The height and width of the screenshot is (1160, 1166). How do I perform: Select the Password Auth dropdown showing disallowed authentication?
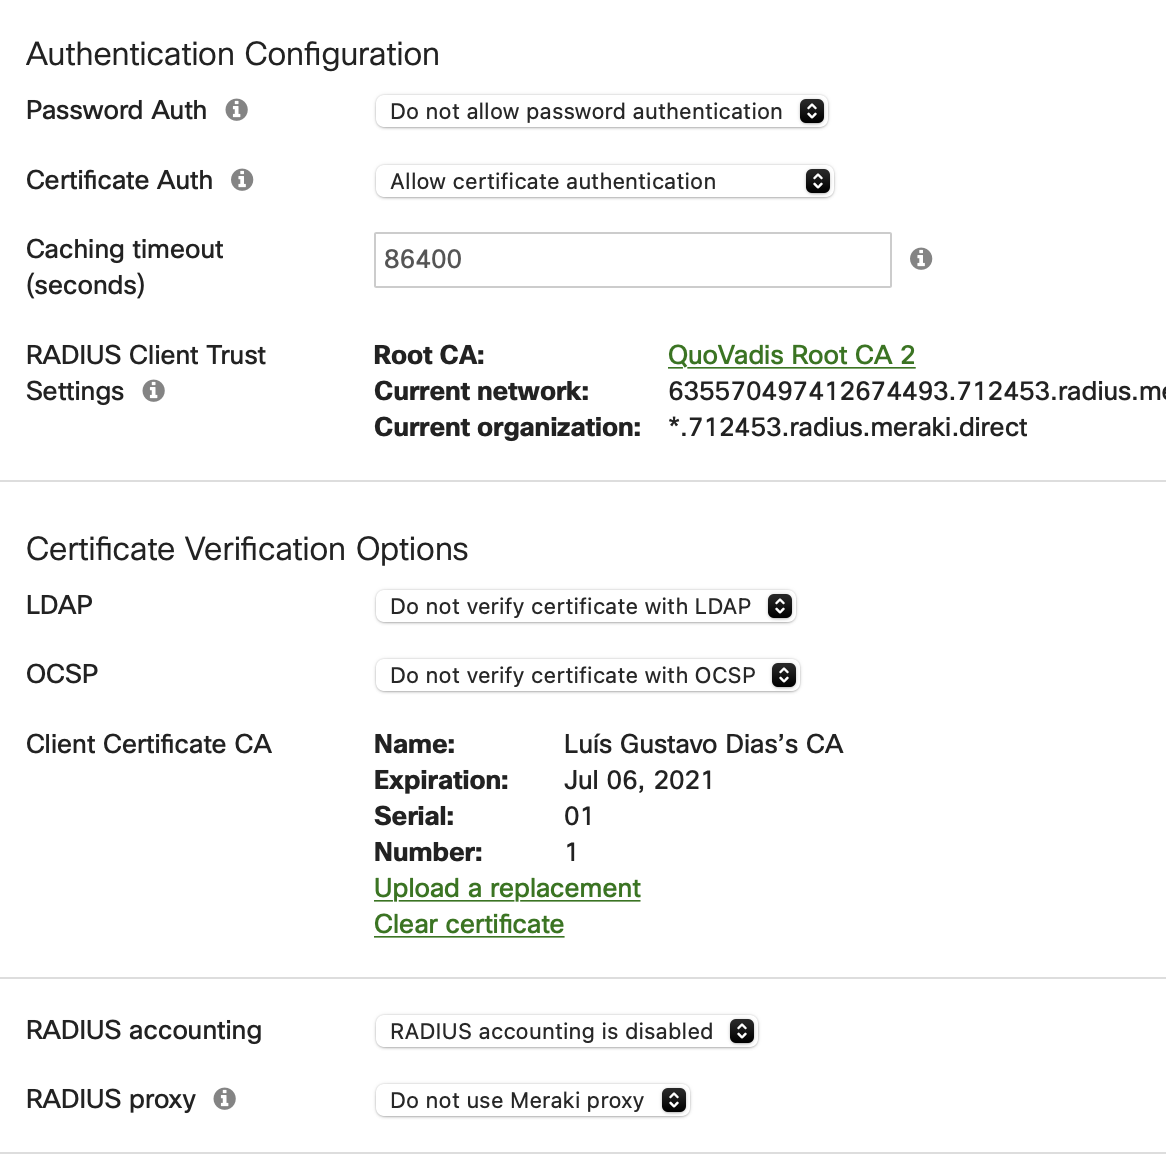click(x=600, y=111)
